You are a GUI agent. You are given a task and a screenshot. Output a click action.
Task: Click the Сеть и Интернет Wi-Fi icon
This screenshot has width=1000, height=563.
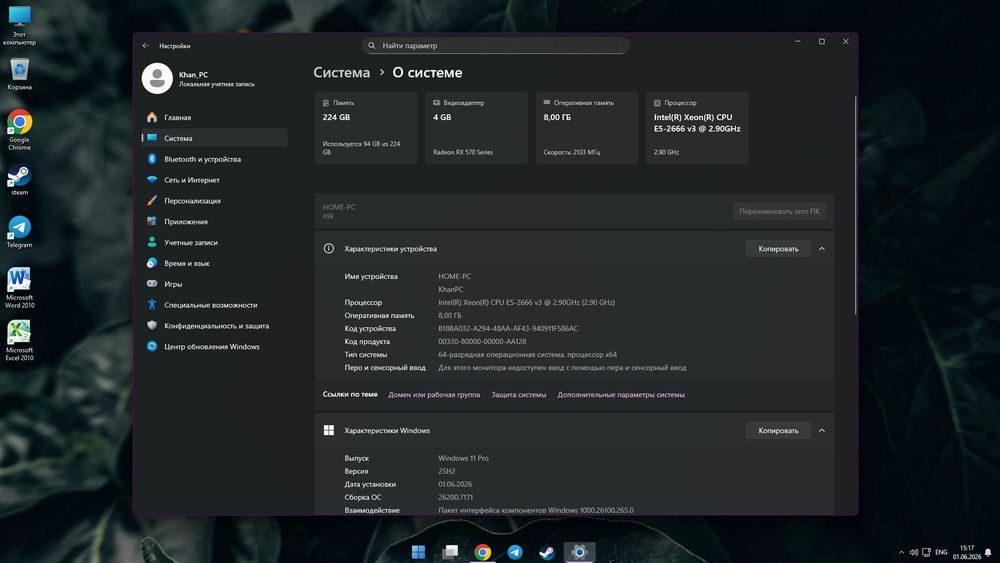coord(152,180)
